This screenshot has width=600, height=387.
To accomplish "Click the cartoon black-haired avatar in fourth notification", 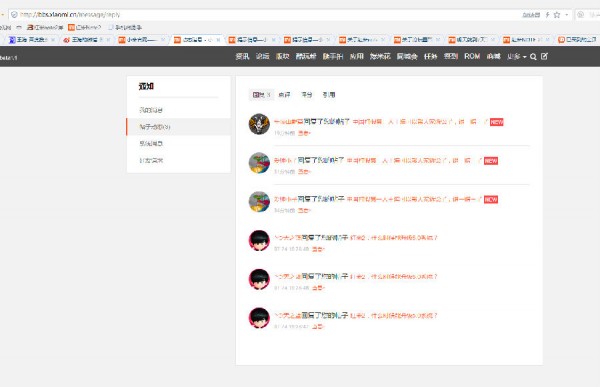I will click(x=259, y=240).
